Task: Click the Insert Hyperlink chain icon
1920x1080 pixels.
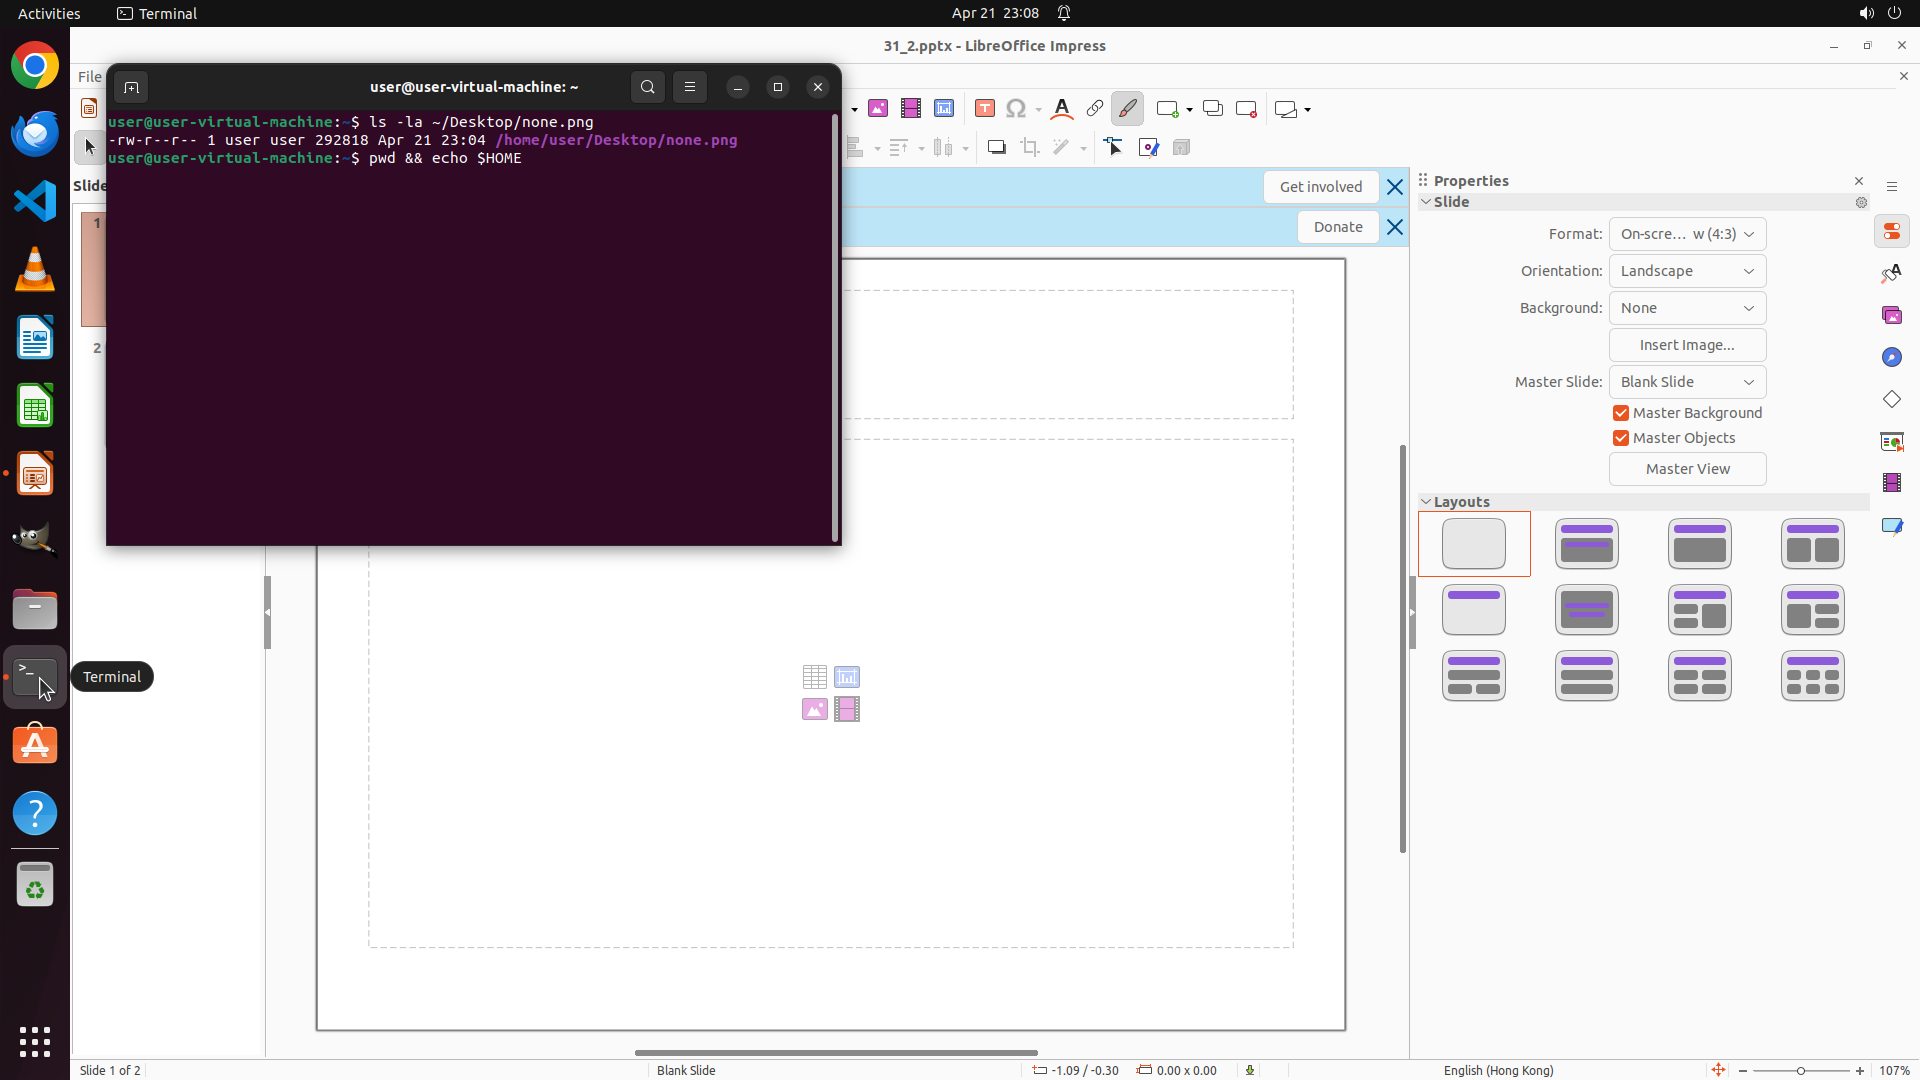Action: coord(1095,109)
